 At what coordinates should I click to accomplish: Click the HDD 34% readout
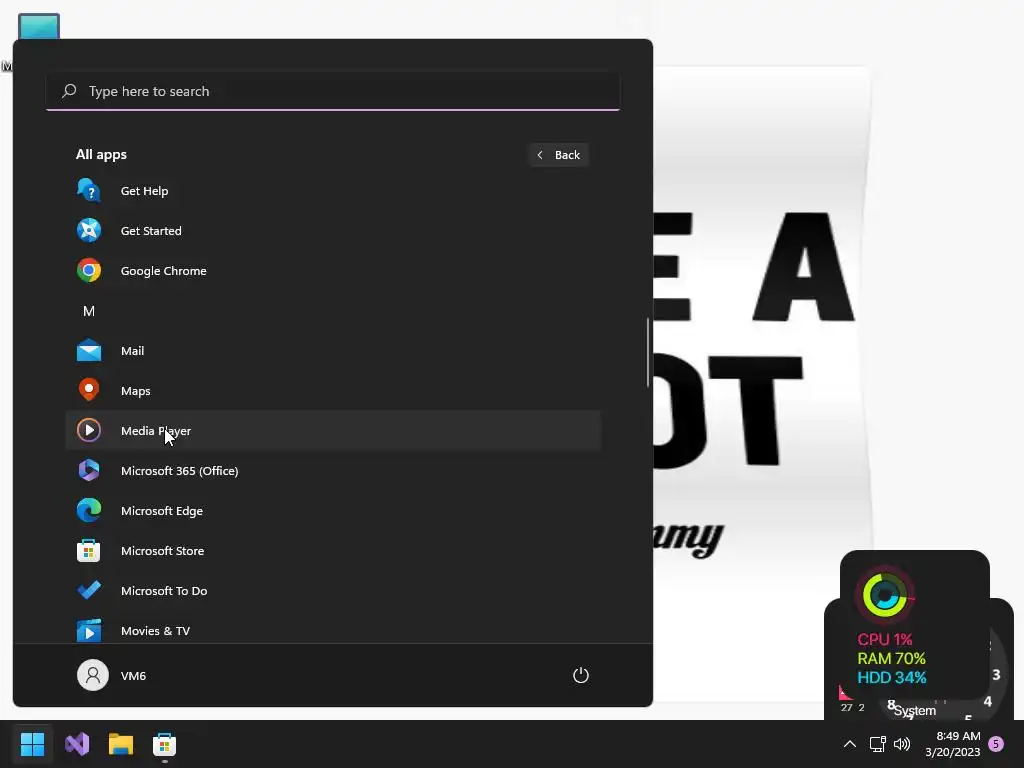click(891, 677)
